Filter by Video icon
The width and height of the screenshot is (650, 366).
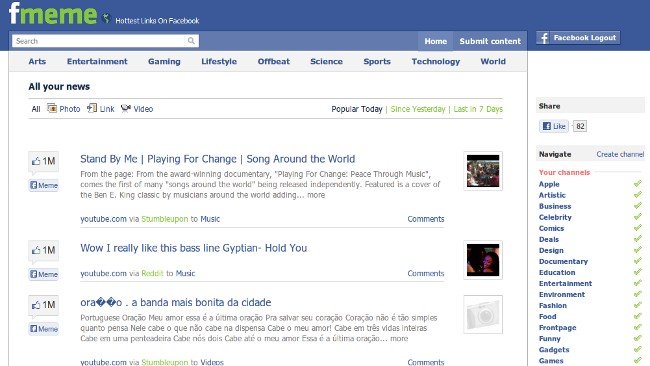[x=126, y=109]
